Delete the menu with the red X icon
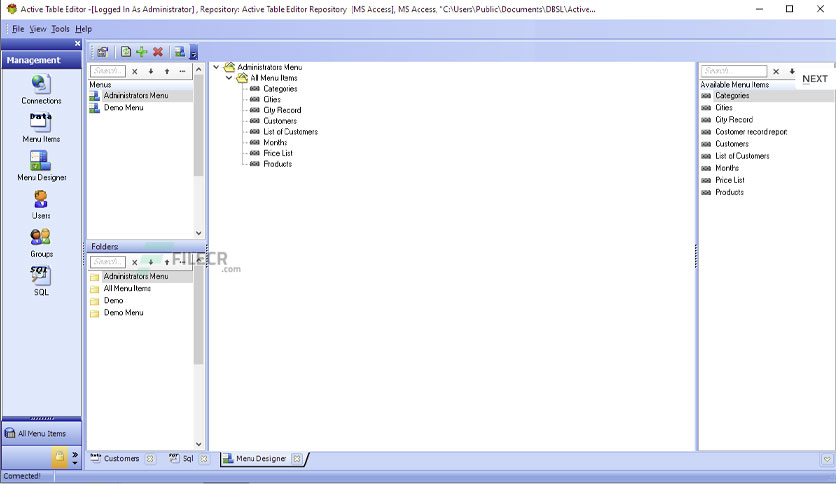Viewport: 836px width, 484px height. pos(158,52)
